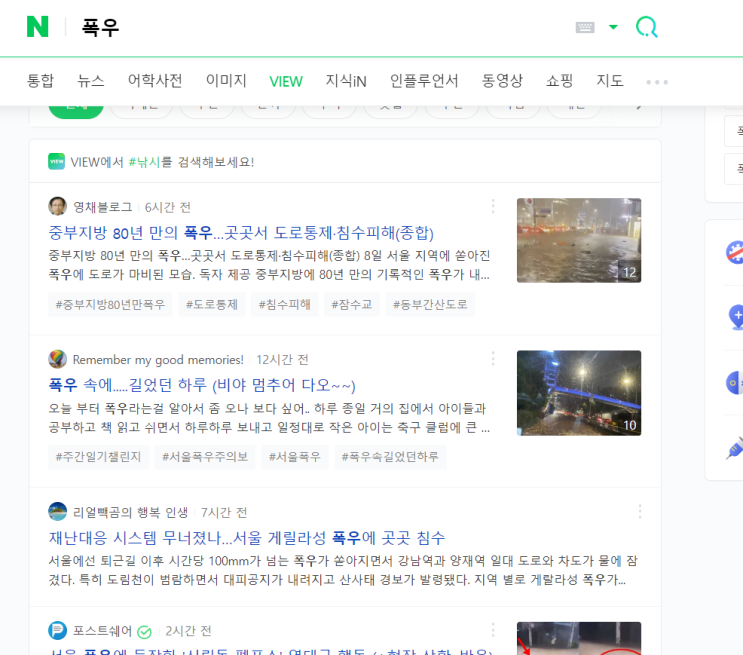This screenshot has width=743, height=655.
Task: Click the green search magnifier icon
Action: click(x=646, y=27)
